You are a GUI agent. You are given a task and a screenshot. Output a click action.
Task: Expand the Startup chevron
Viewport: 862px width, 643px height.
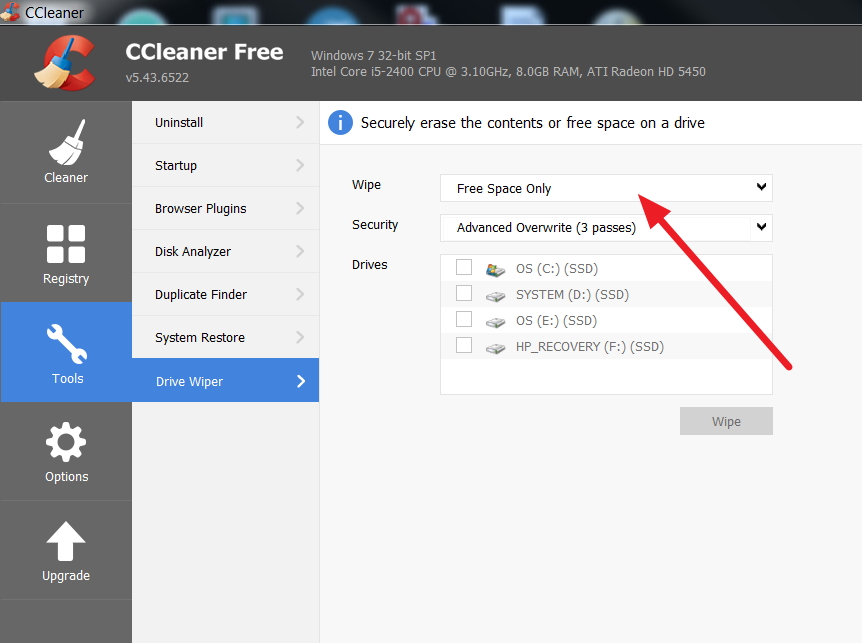click(x=300, y=165)
